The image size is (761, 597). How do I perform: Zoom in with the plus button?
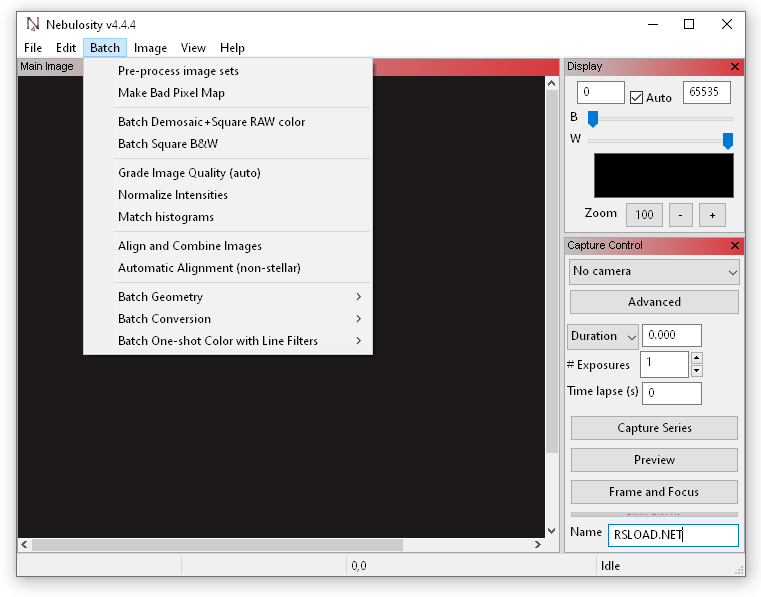[x=712, y=215]
